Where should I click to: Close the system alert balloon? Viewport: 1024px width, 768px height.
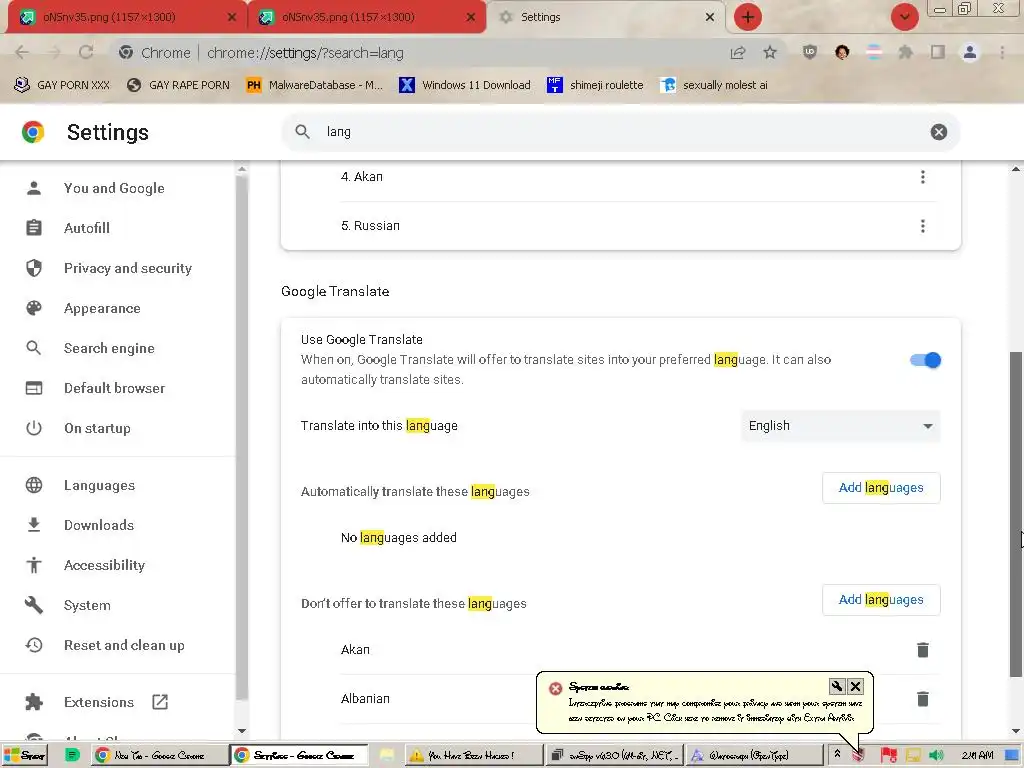(x=855, y=686)
